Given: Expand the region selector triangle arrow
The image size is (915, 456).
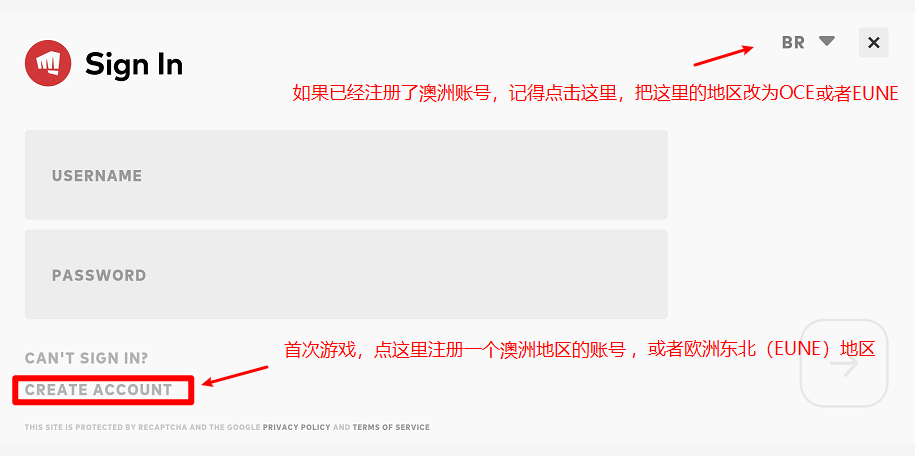Looking at the screenshot, I should [827, 41].
